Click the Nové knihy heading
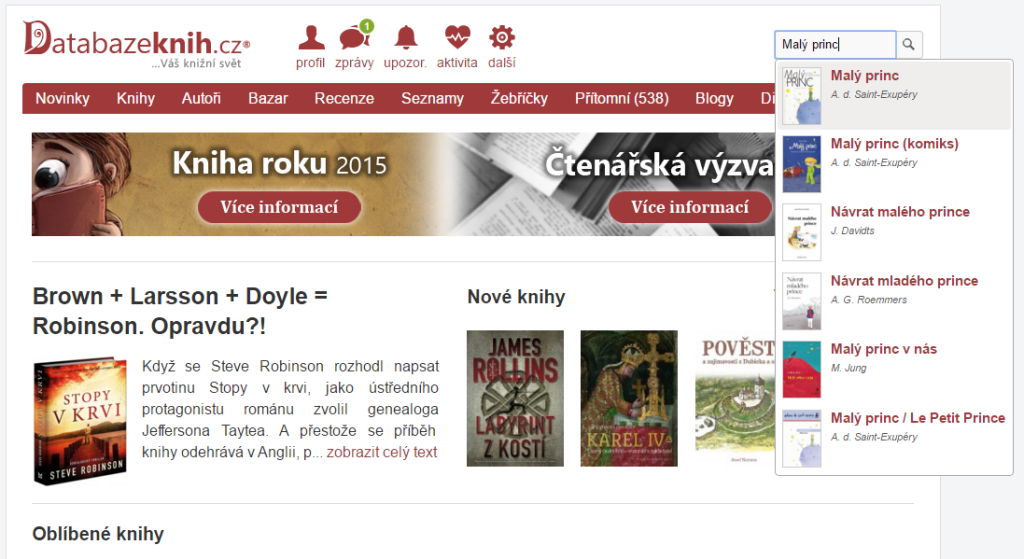1024x559 pixels. click(516, 297)
